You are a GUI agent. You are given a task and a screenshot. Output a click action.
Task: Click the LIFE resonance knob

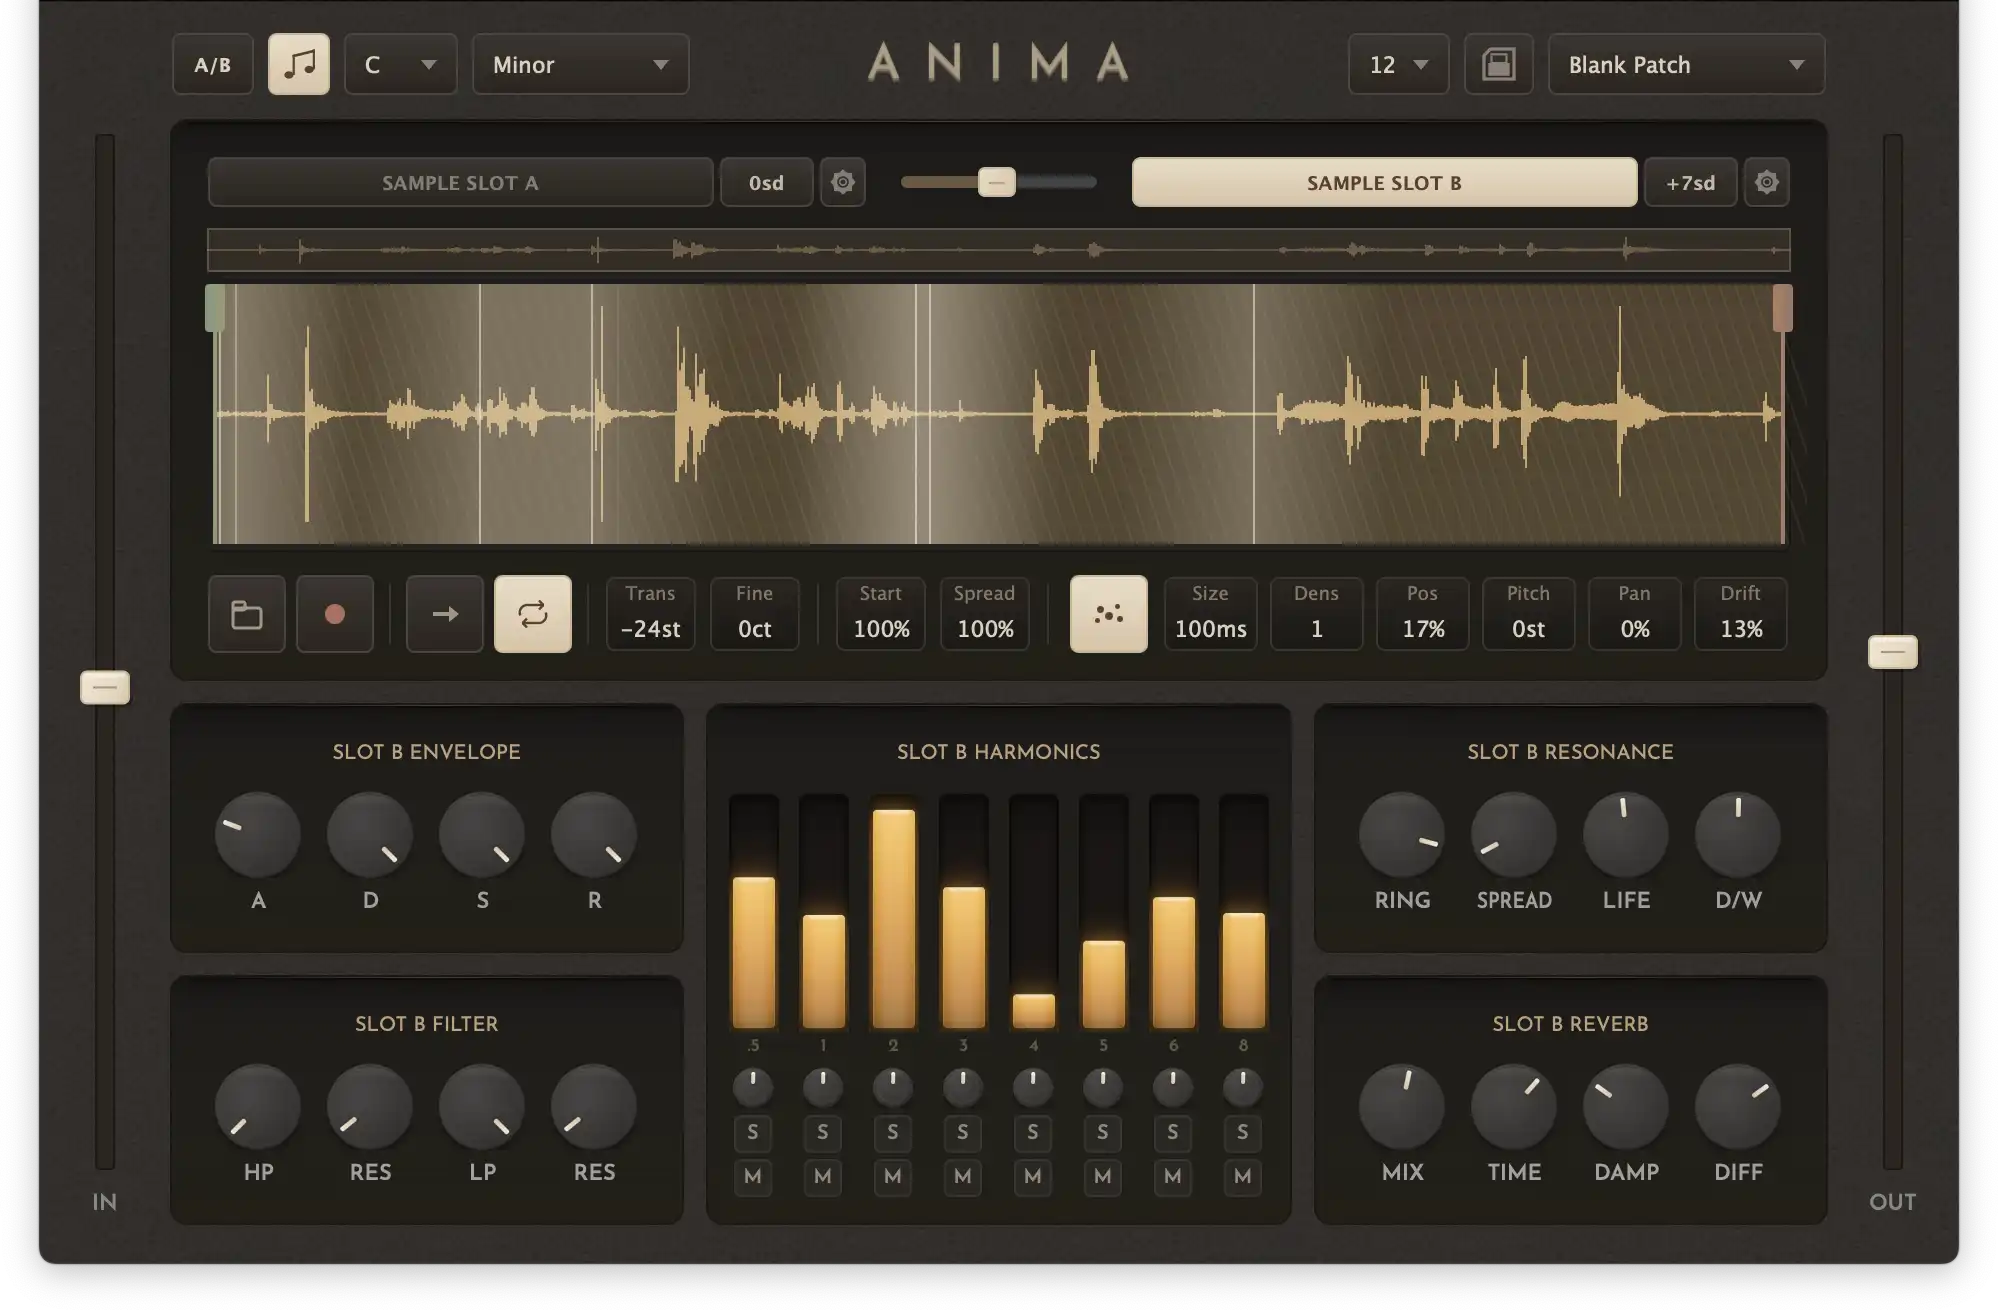tap(1626, 835)
